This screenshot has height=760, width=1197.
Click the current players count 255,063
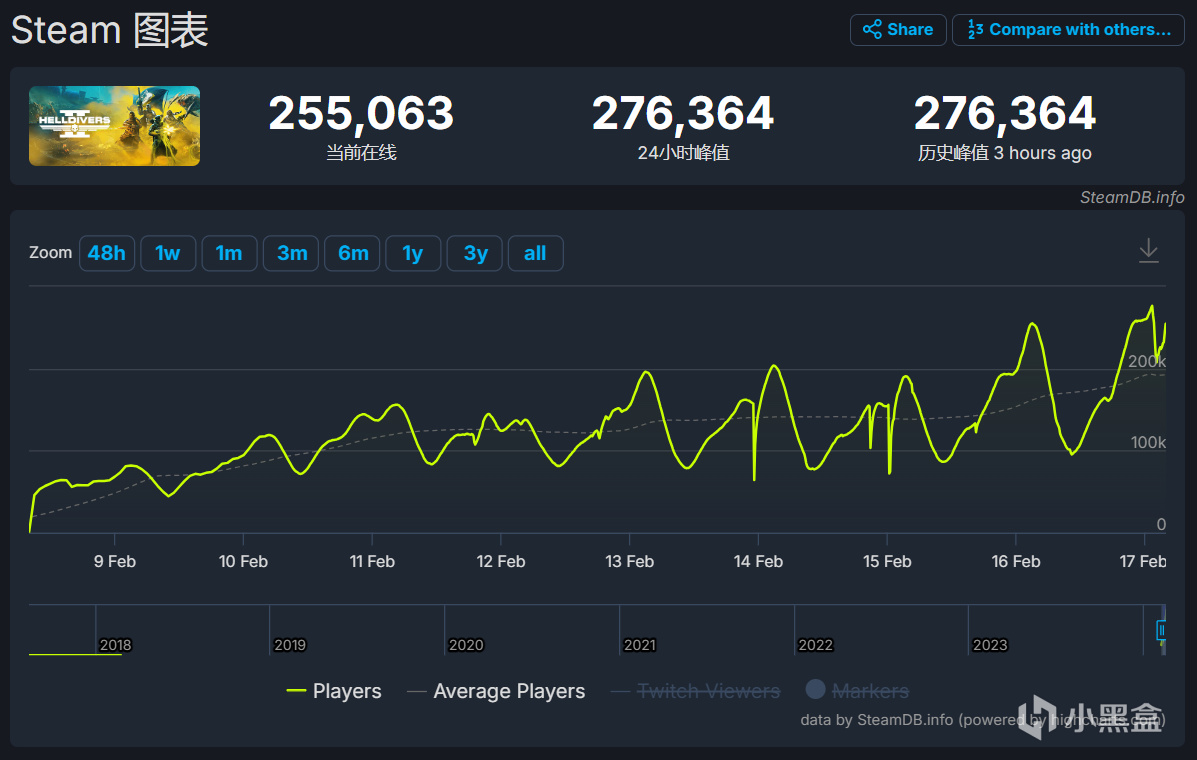(x=361, y=113)
